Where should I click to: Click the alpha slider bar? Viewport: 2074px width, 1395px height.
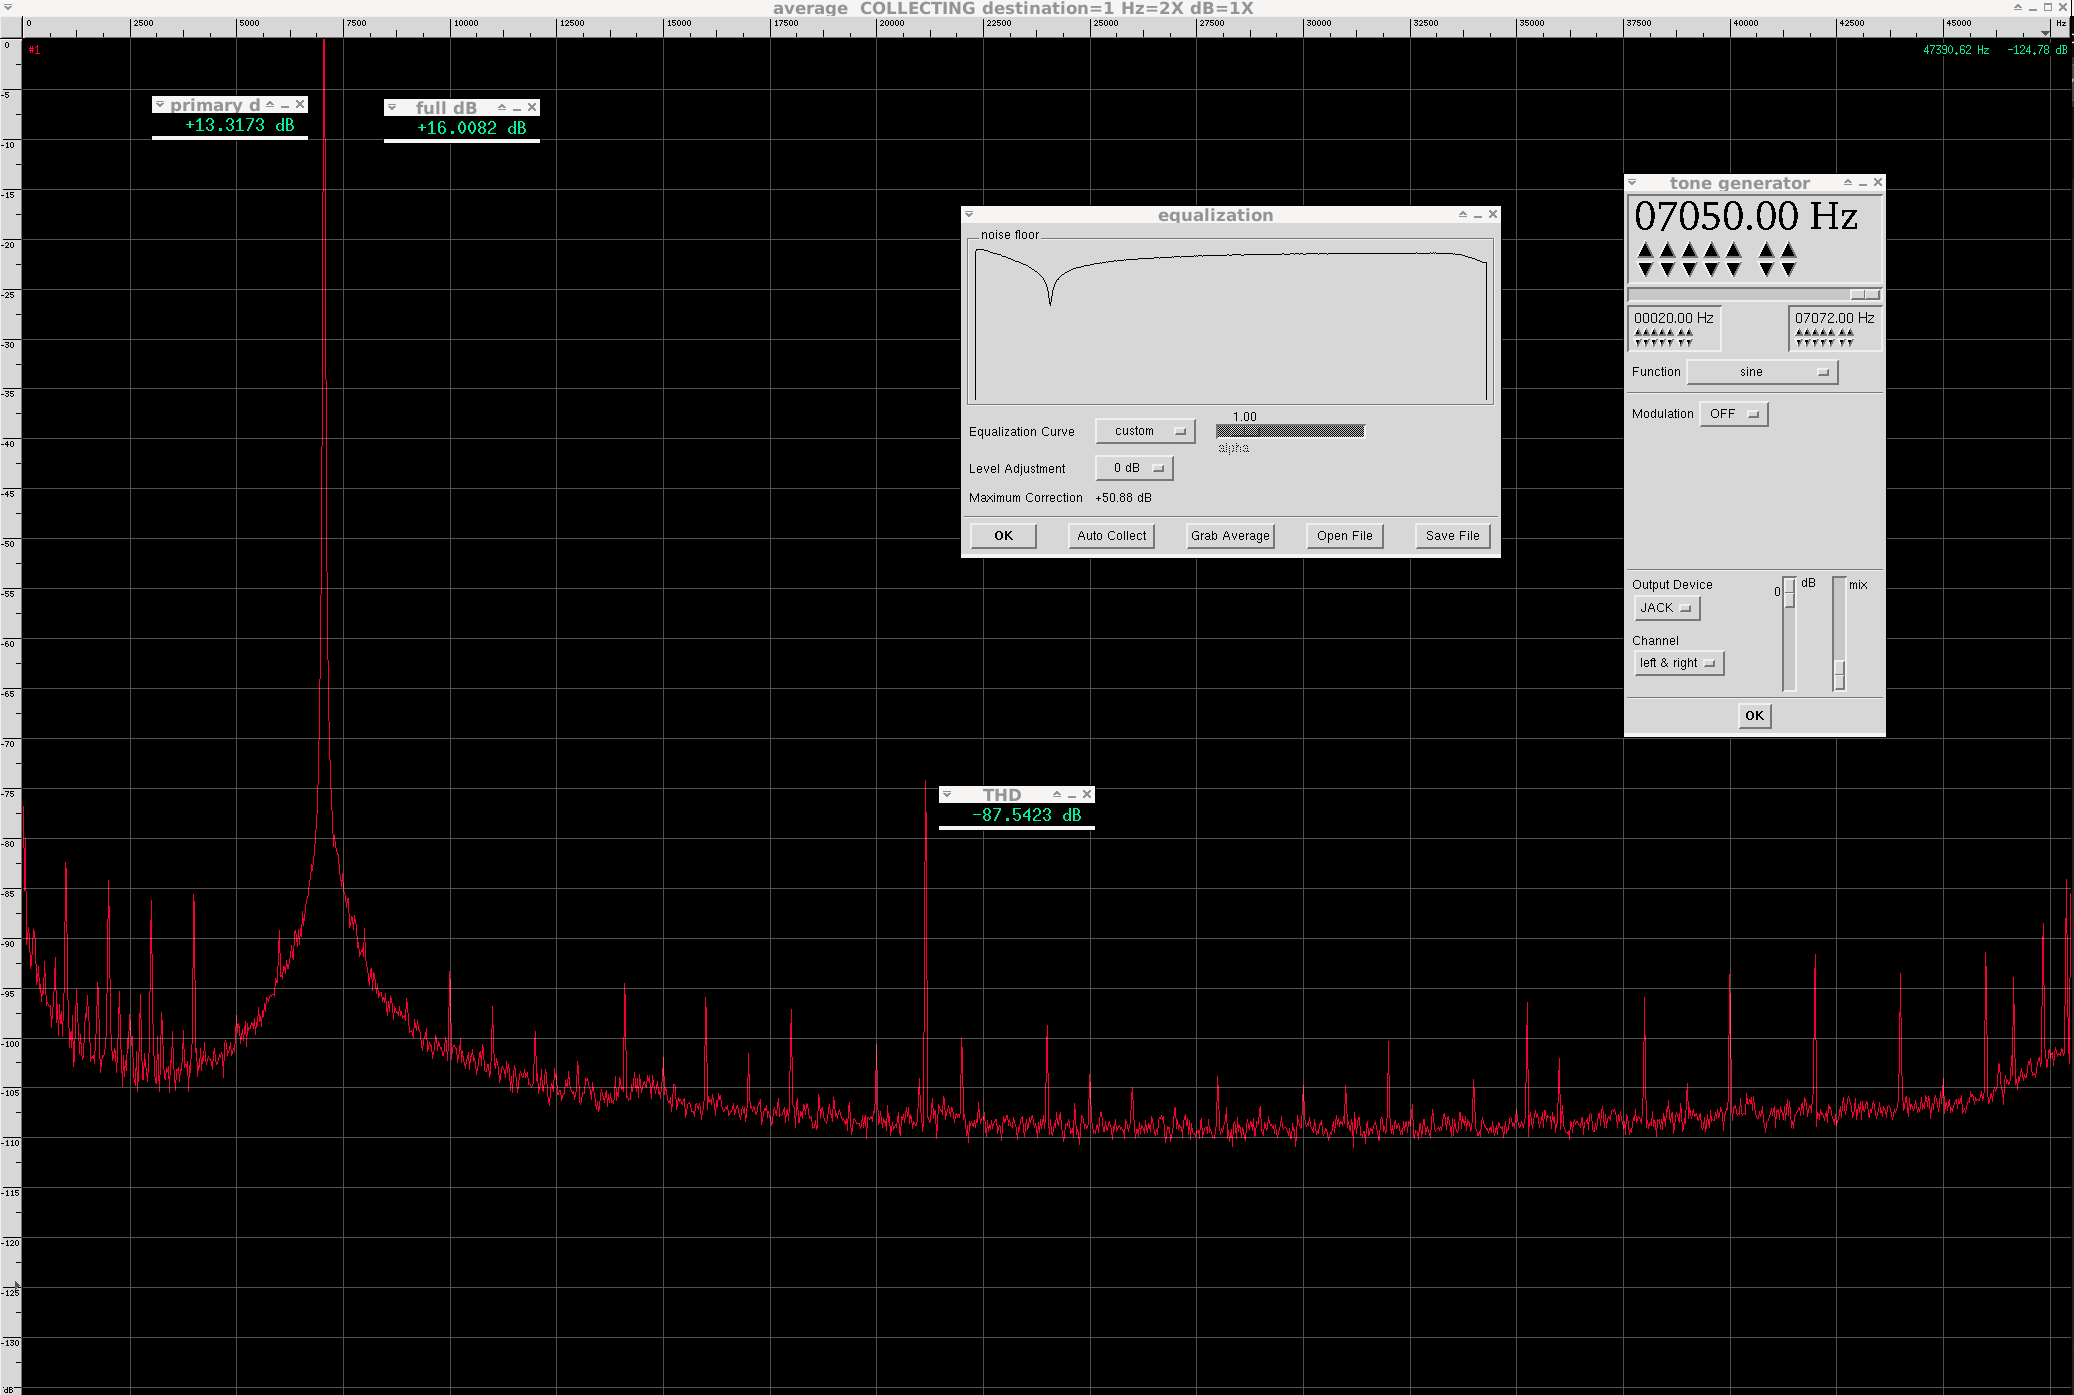[x=1289, y=431]
